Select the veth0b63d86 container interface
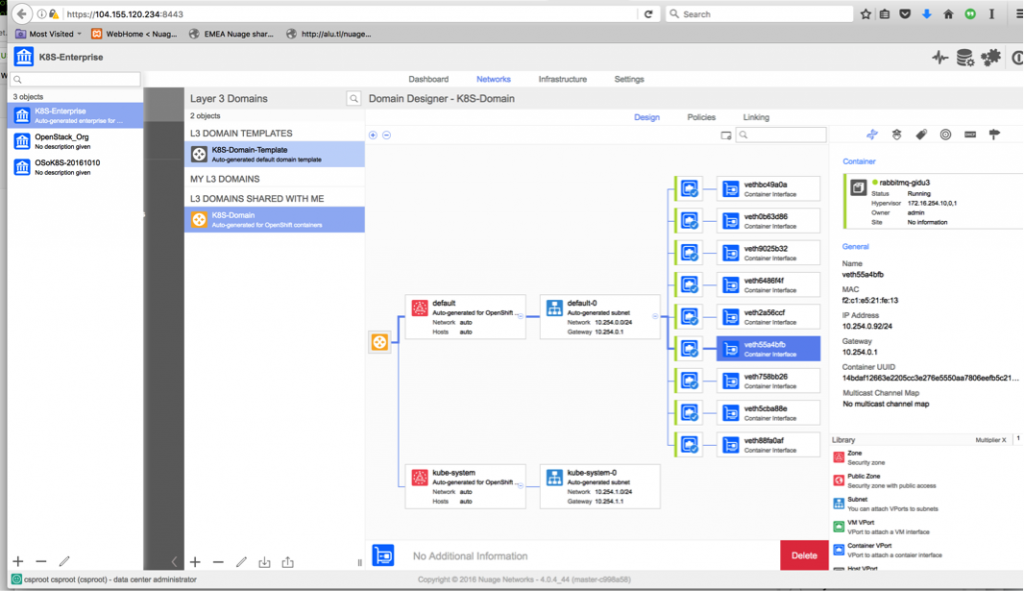Viewport: 1024px width, 591px height. click(769, 221)
